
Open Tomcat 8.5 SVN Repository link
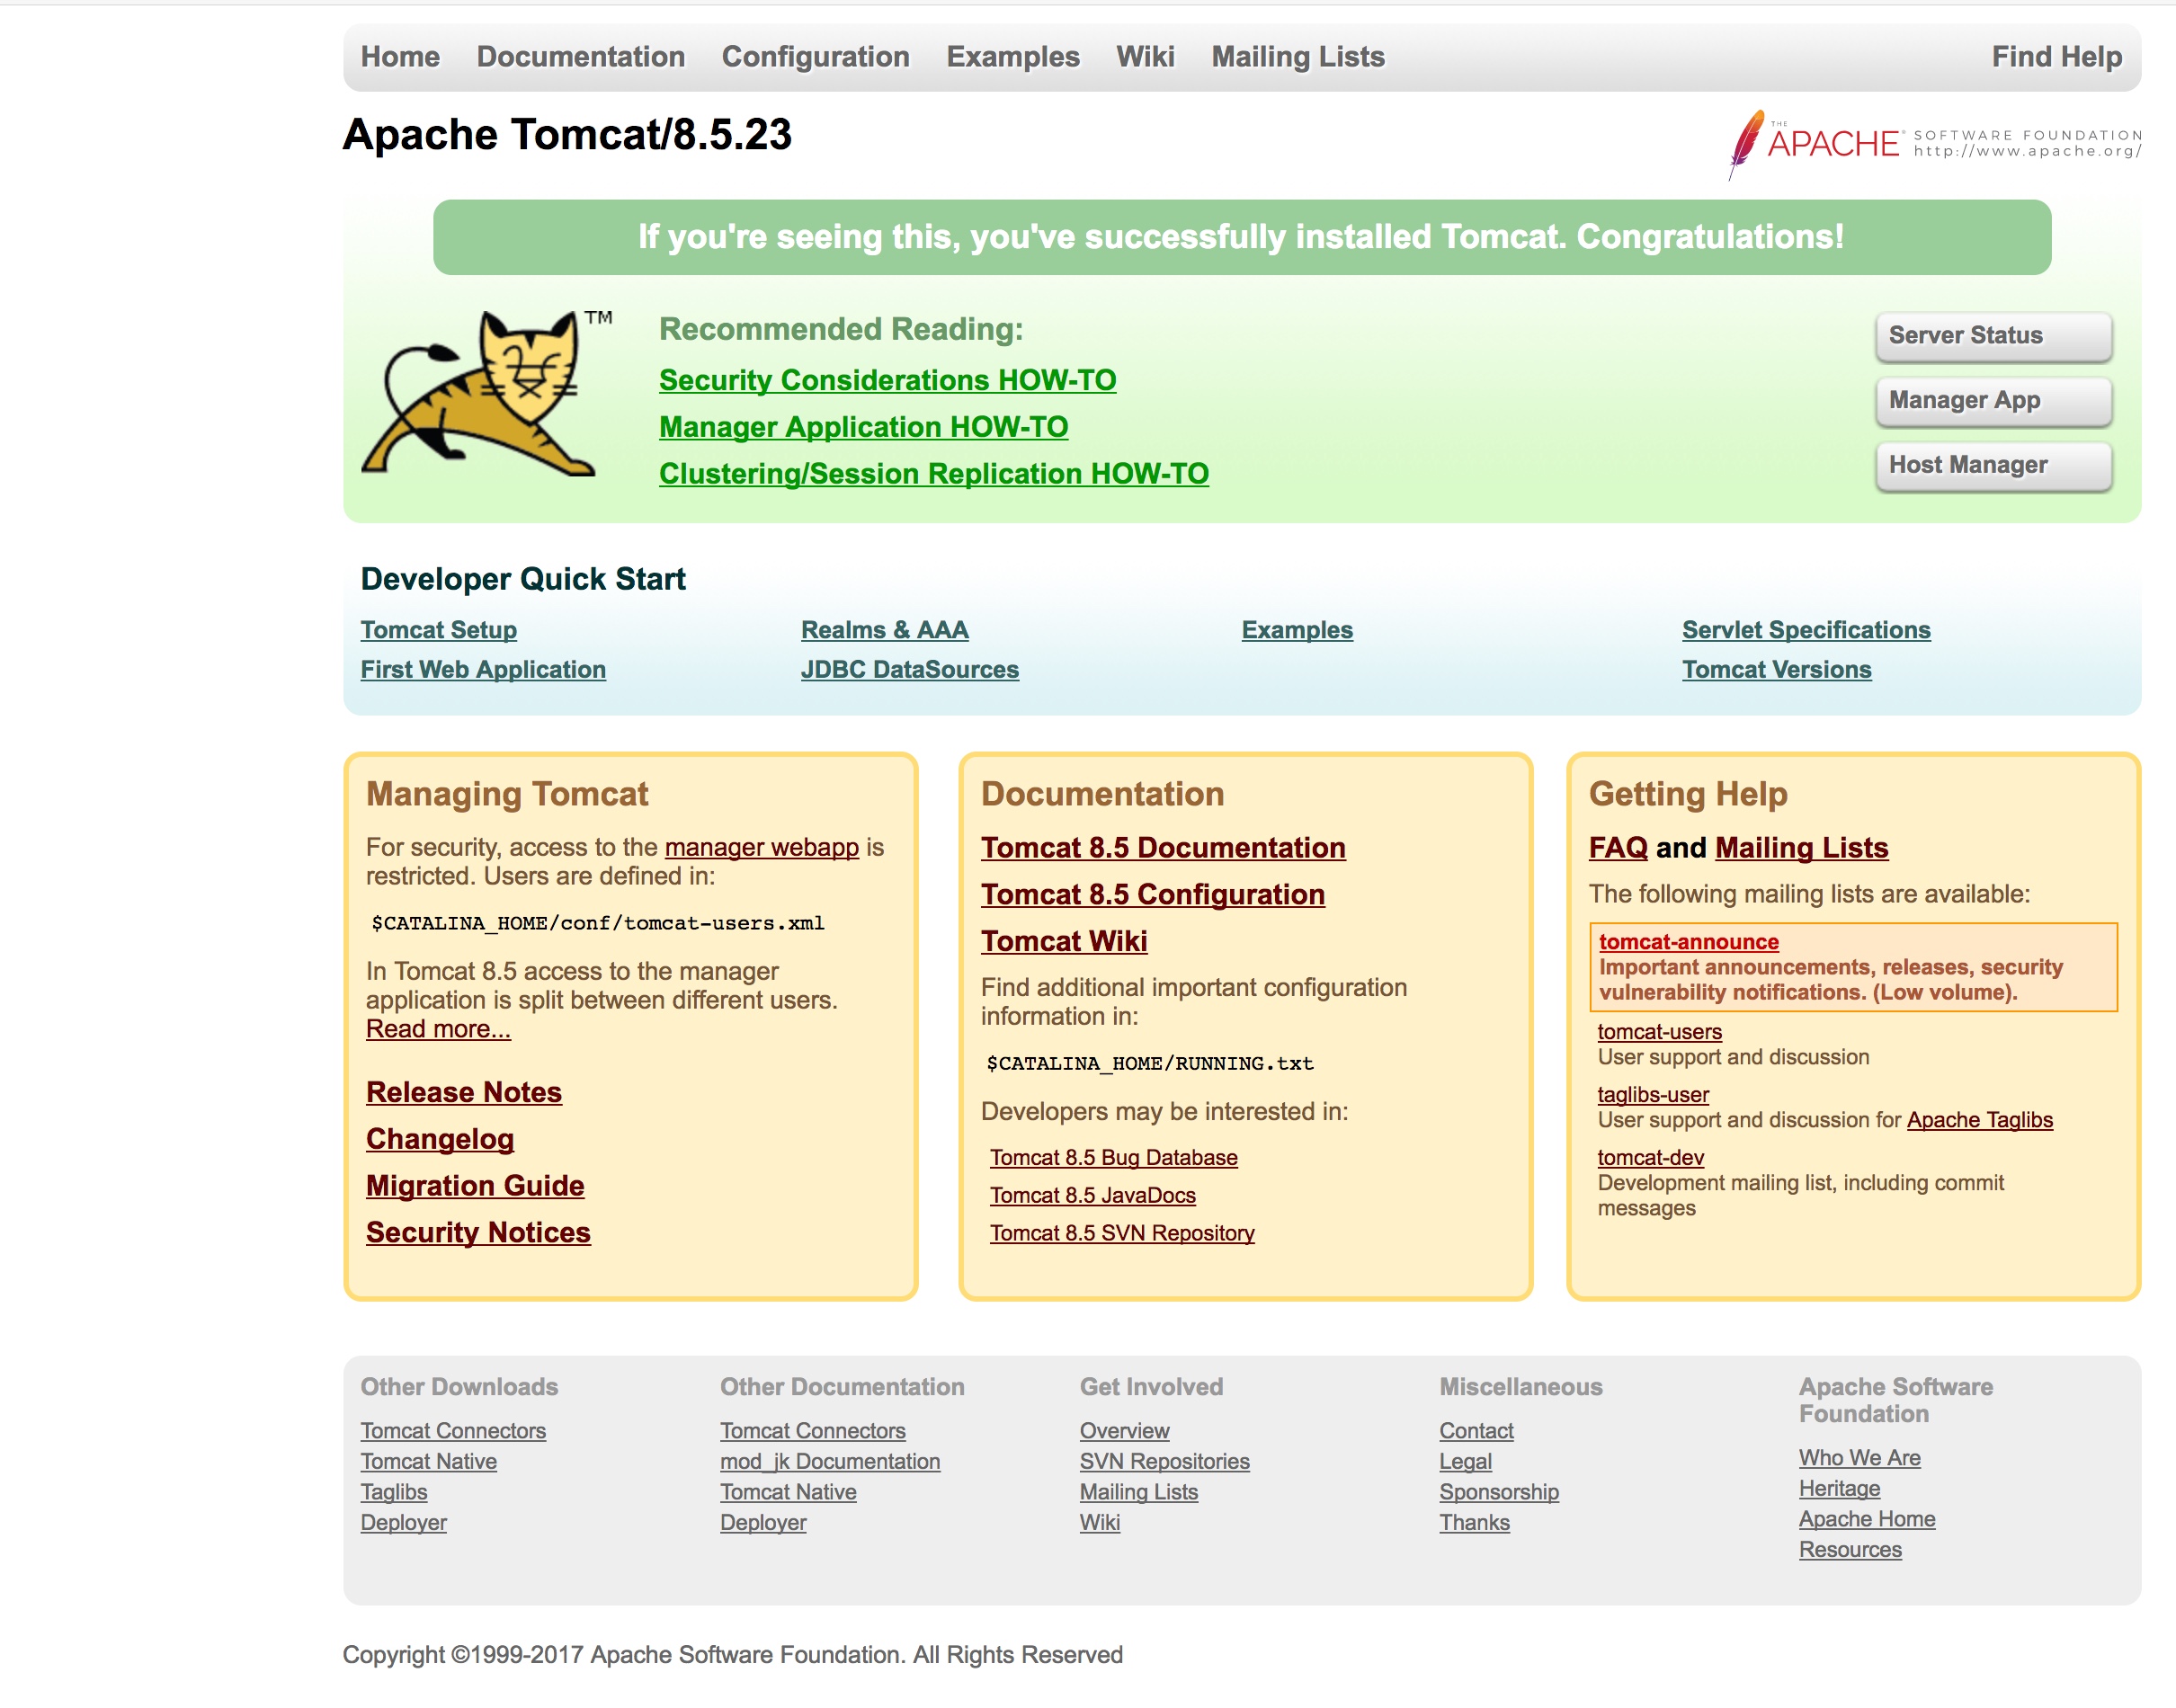click(x=1122, y=1234)
